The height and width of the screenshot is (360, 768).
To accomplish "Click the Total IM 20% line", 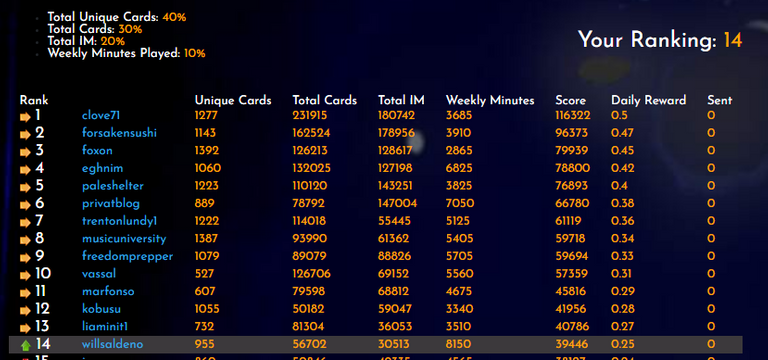I will (x=86, y=41).
